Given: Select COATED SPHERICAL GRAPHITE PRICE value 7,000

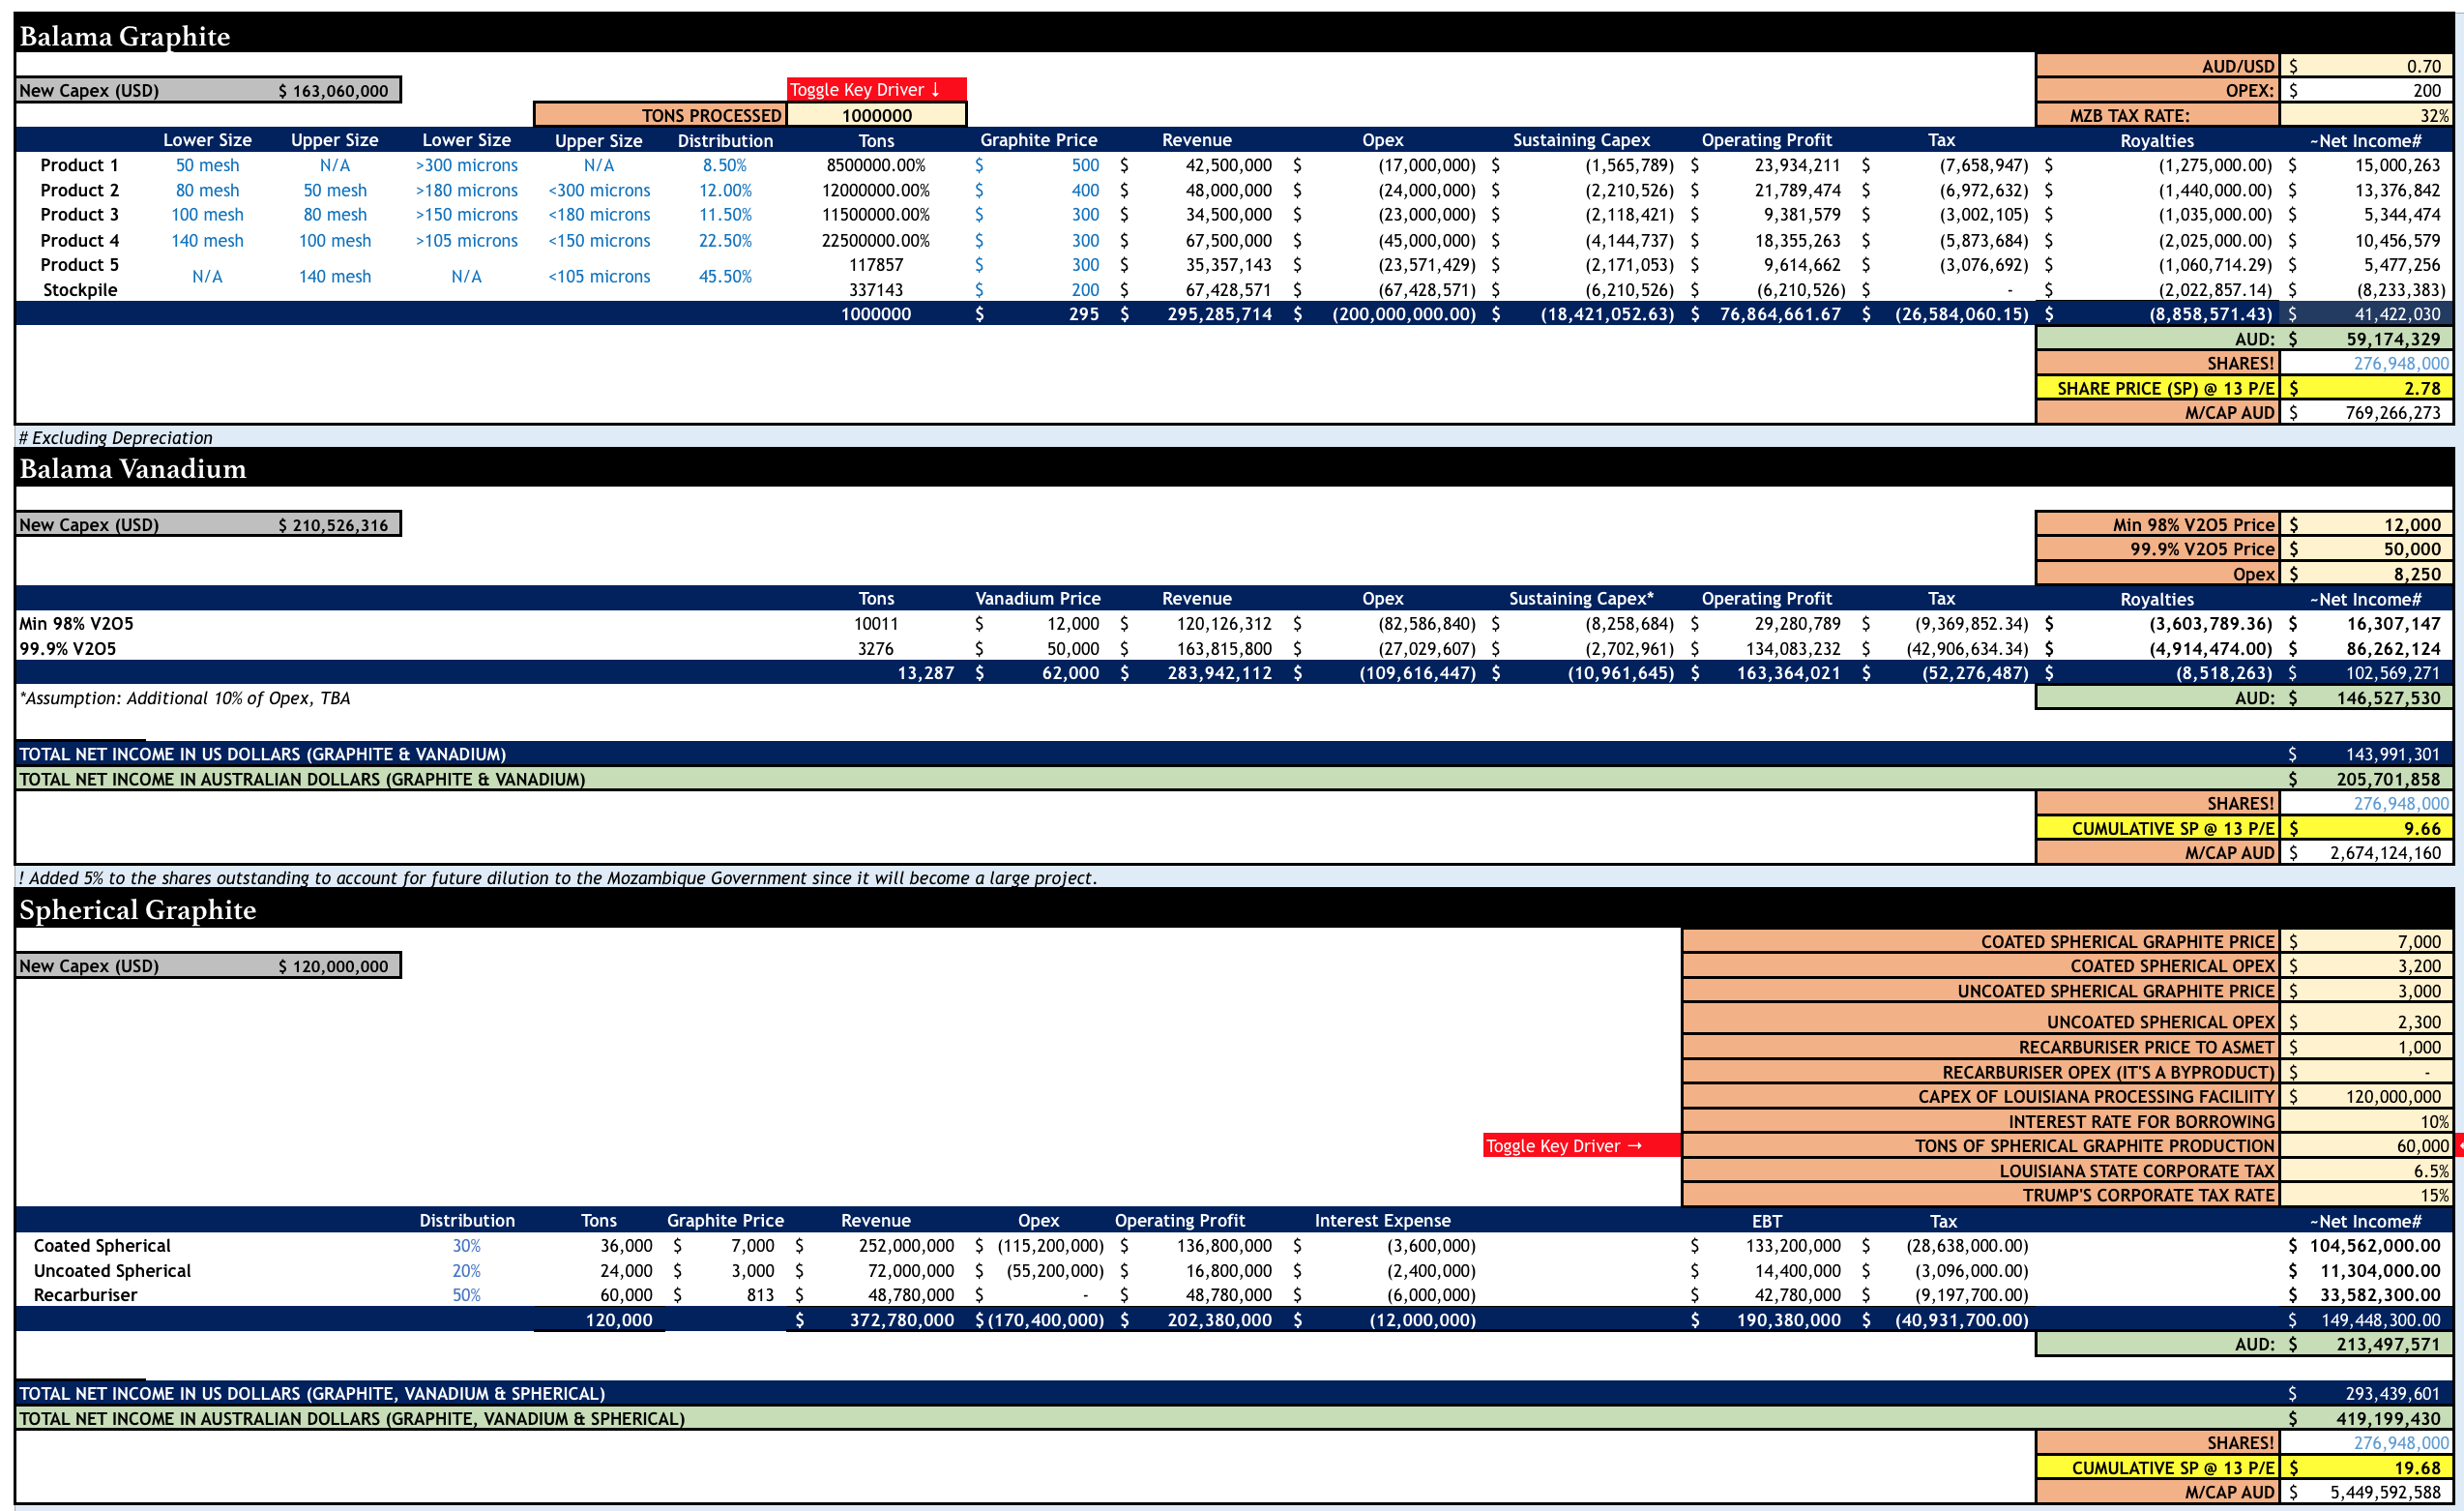Looking at the screenshot, I should 2366,941.
